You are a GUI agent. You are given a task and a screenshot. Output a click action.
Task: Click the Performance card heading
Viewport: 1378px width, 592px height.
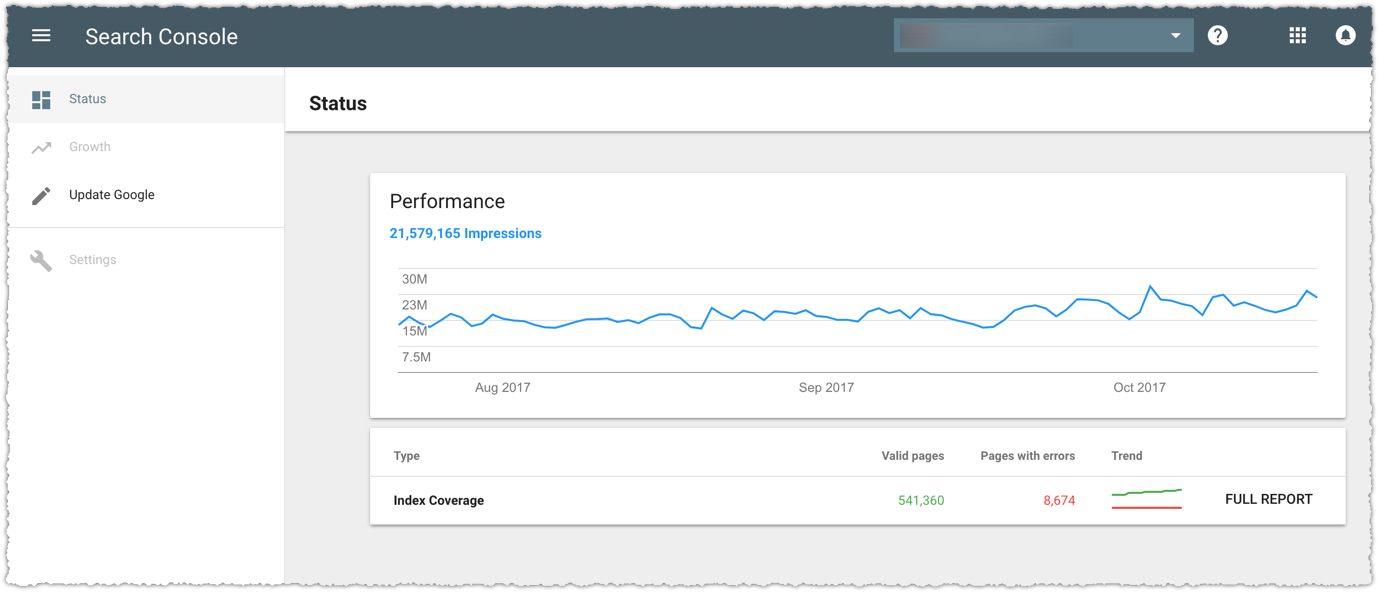pyautogui.click(x=447, y=201)
